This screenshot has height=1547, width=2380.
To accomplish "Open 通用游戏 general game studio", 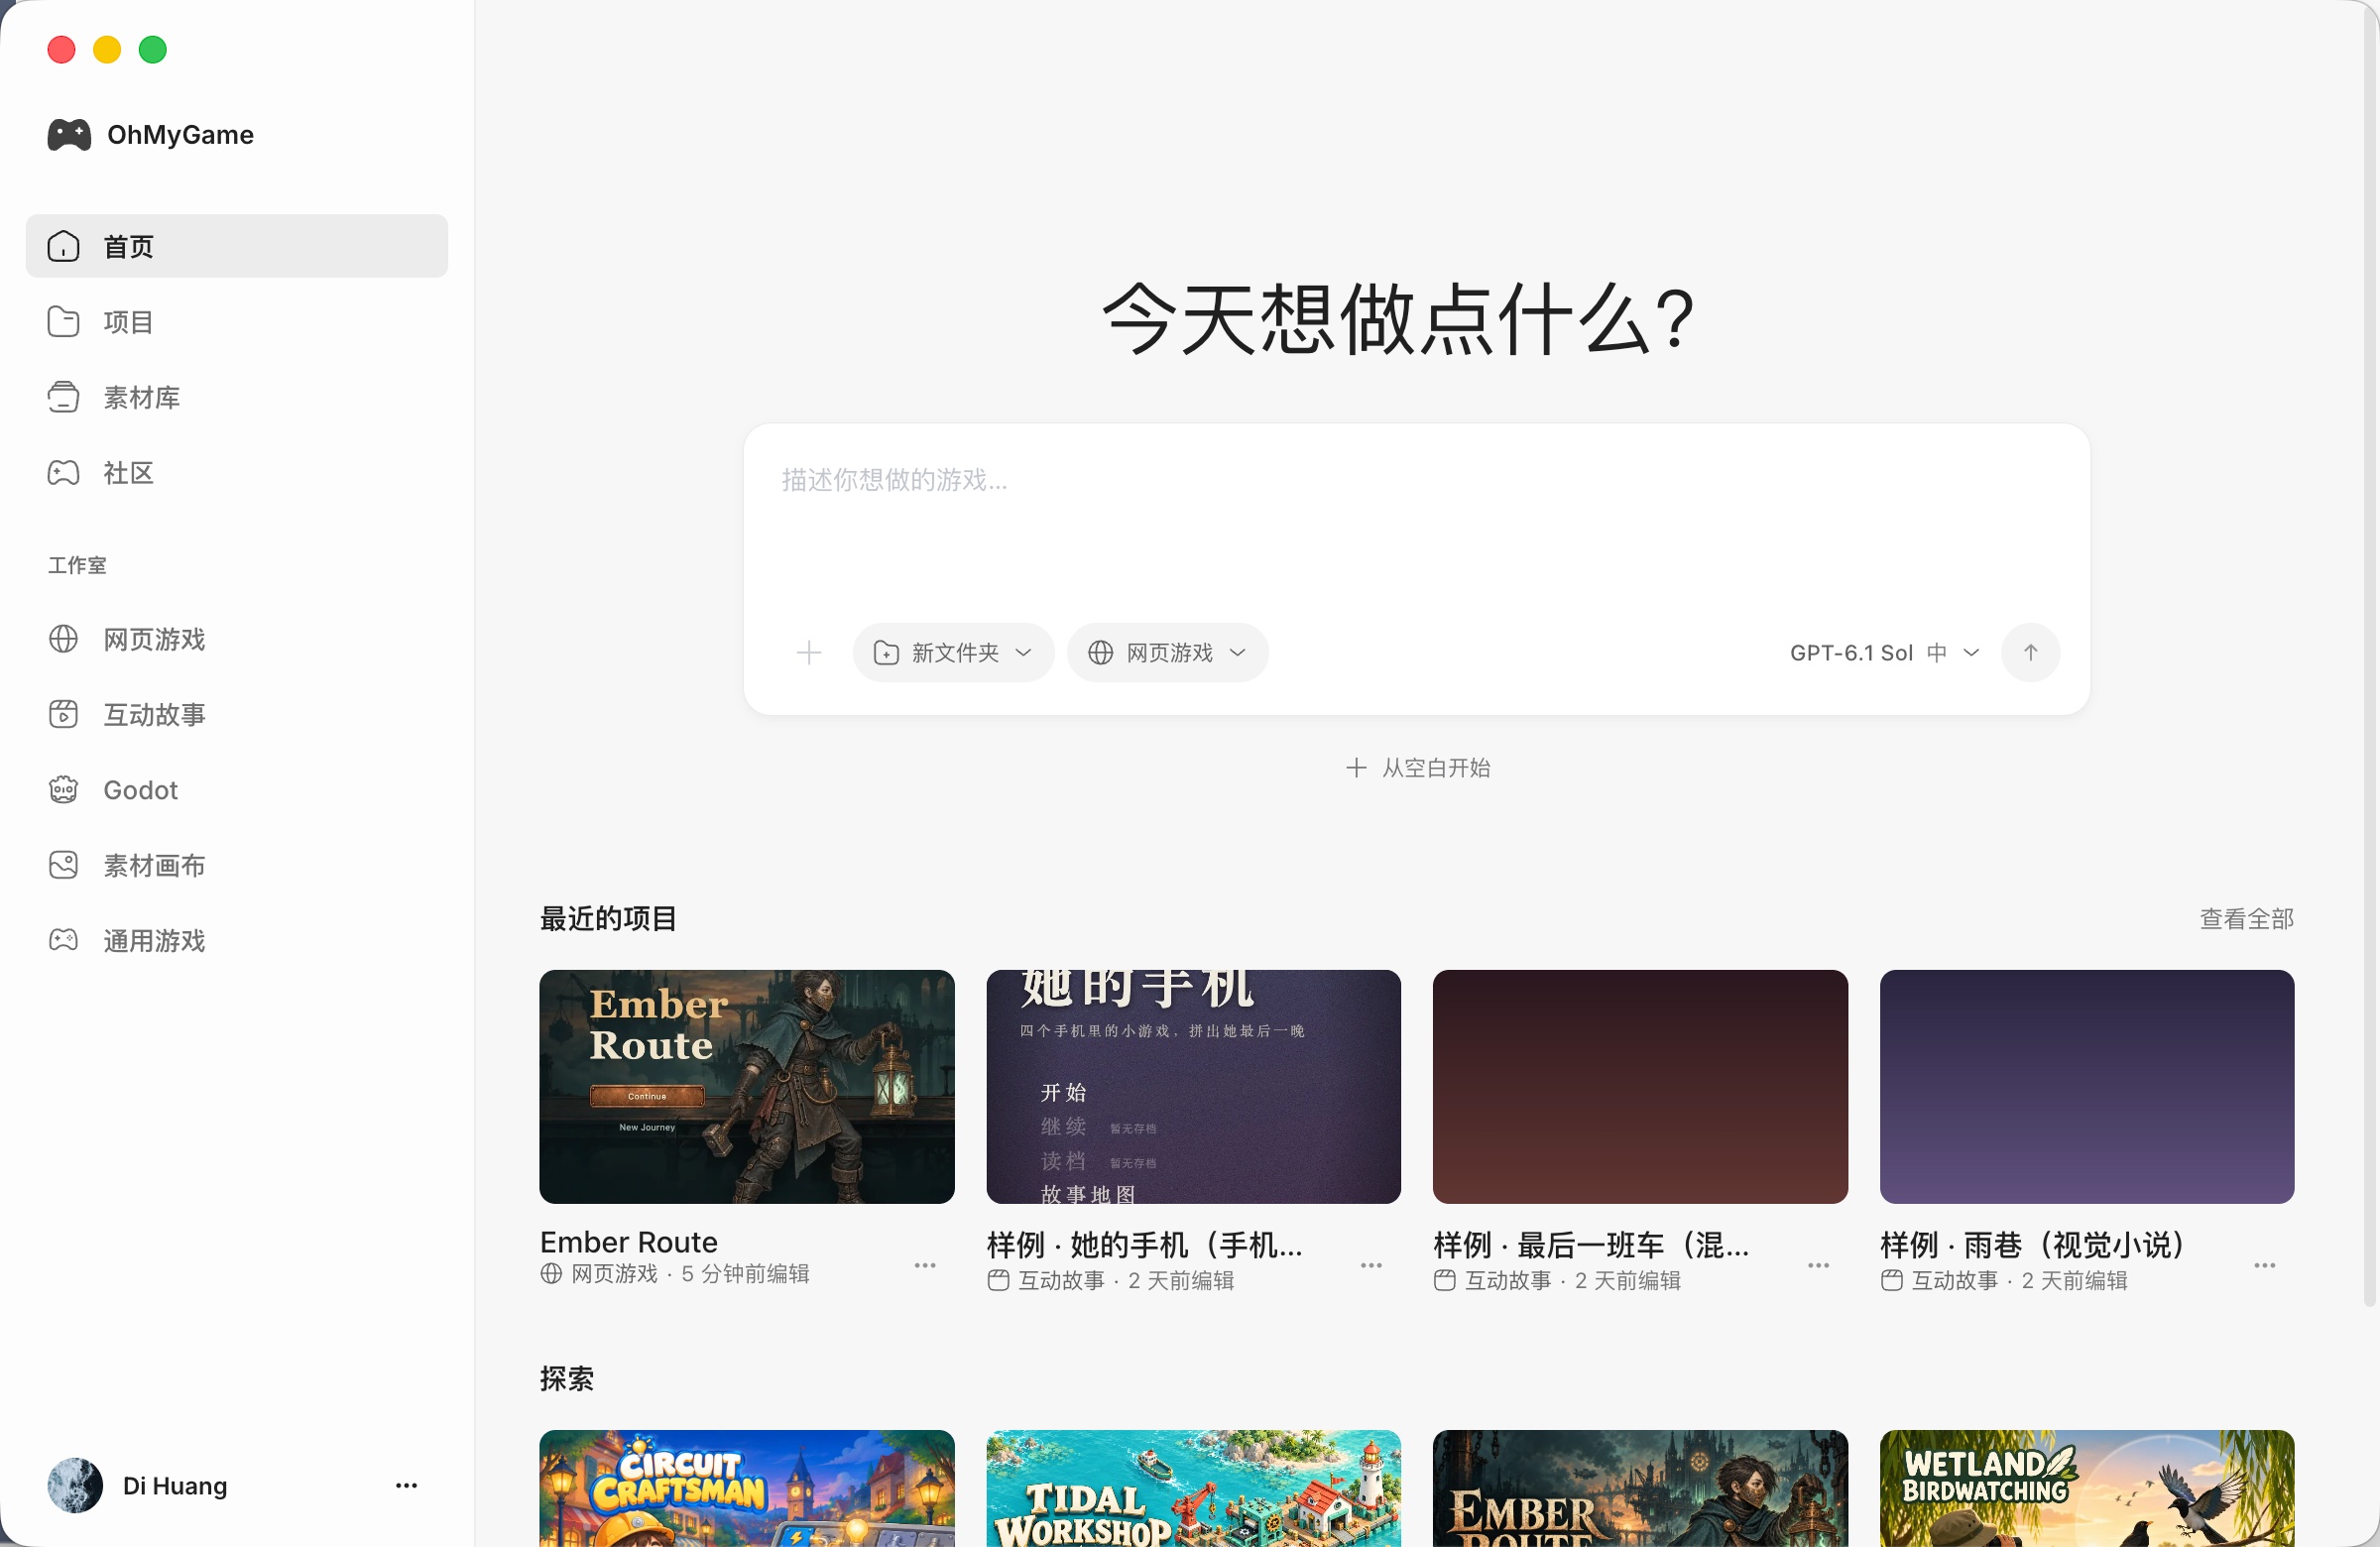I will pos(237,940).
